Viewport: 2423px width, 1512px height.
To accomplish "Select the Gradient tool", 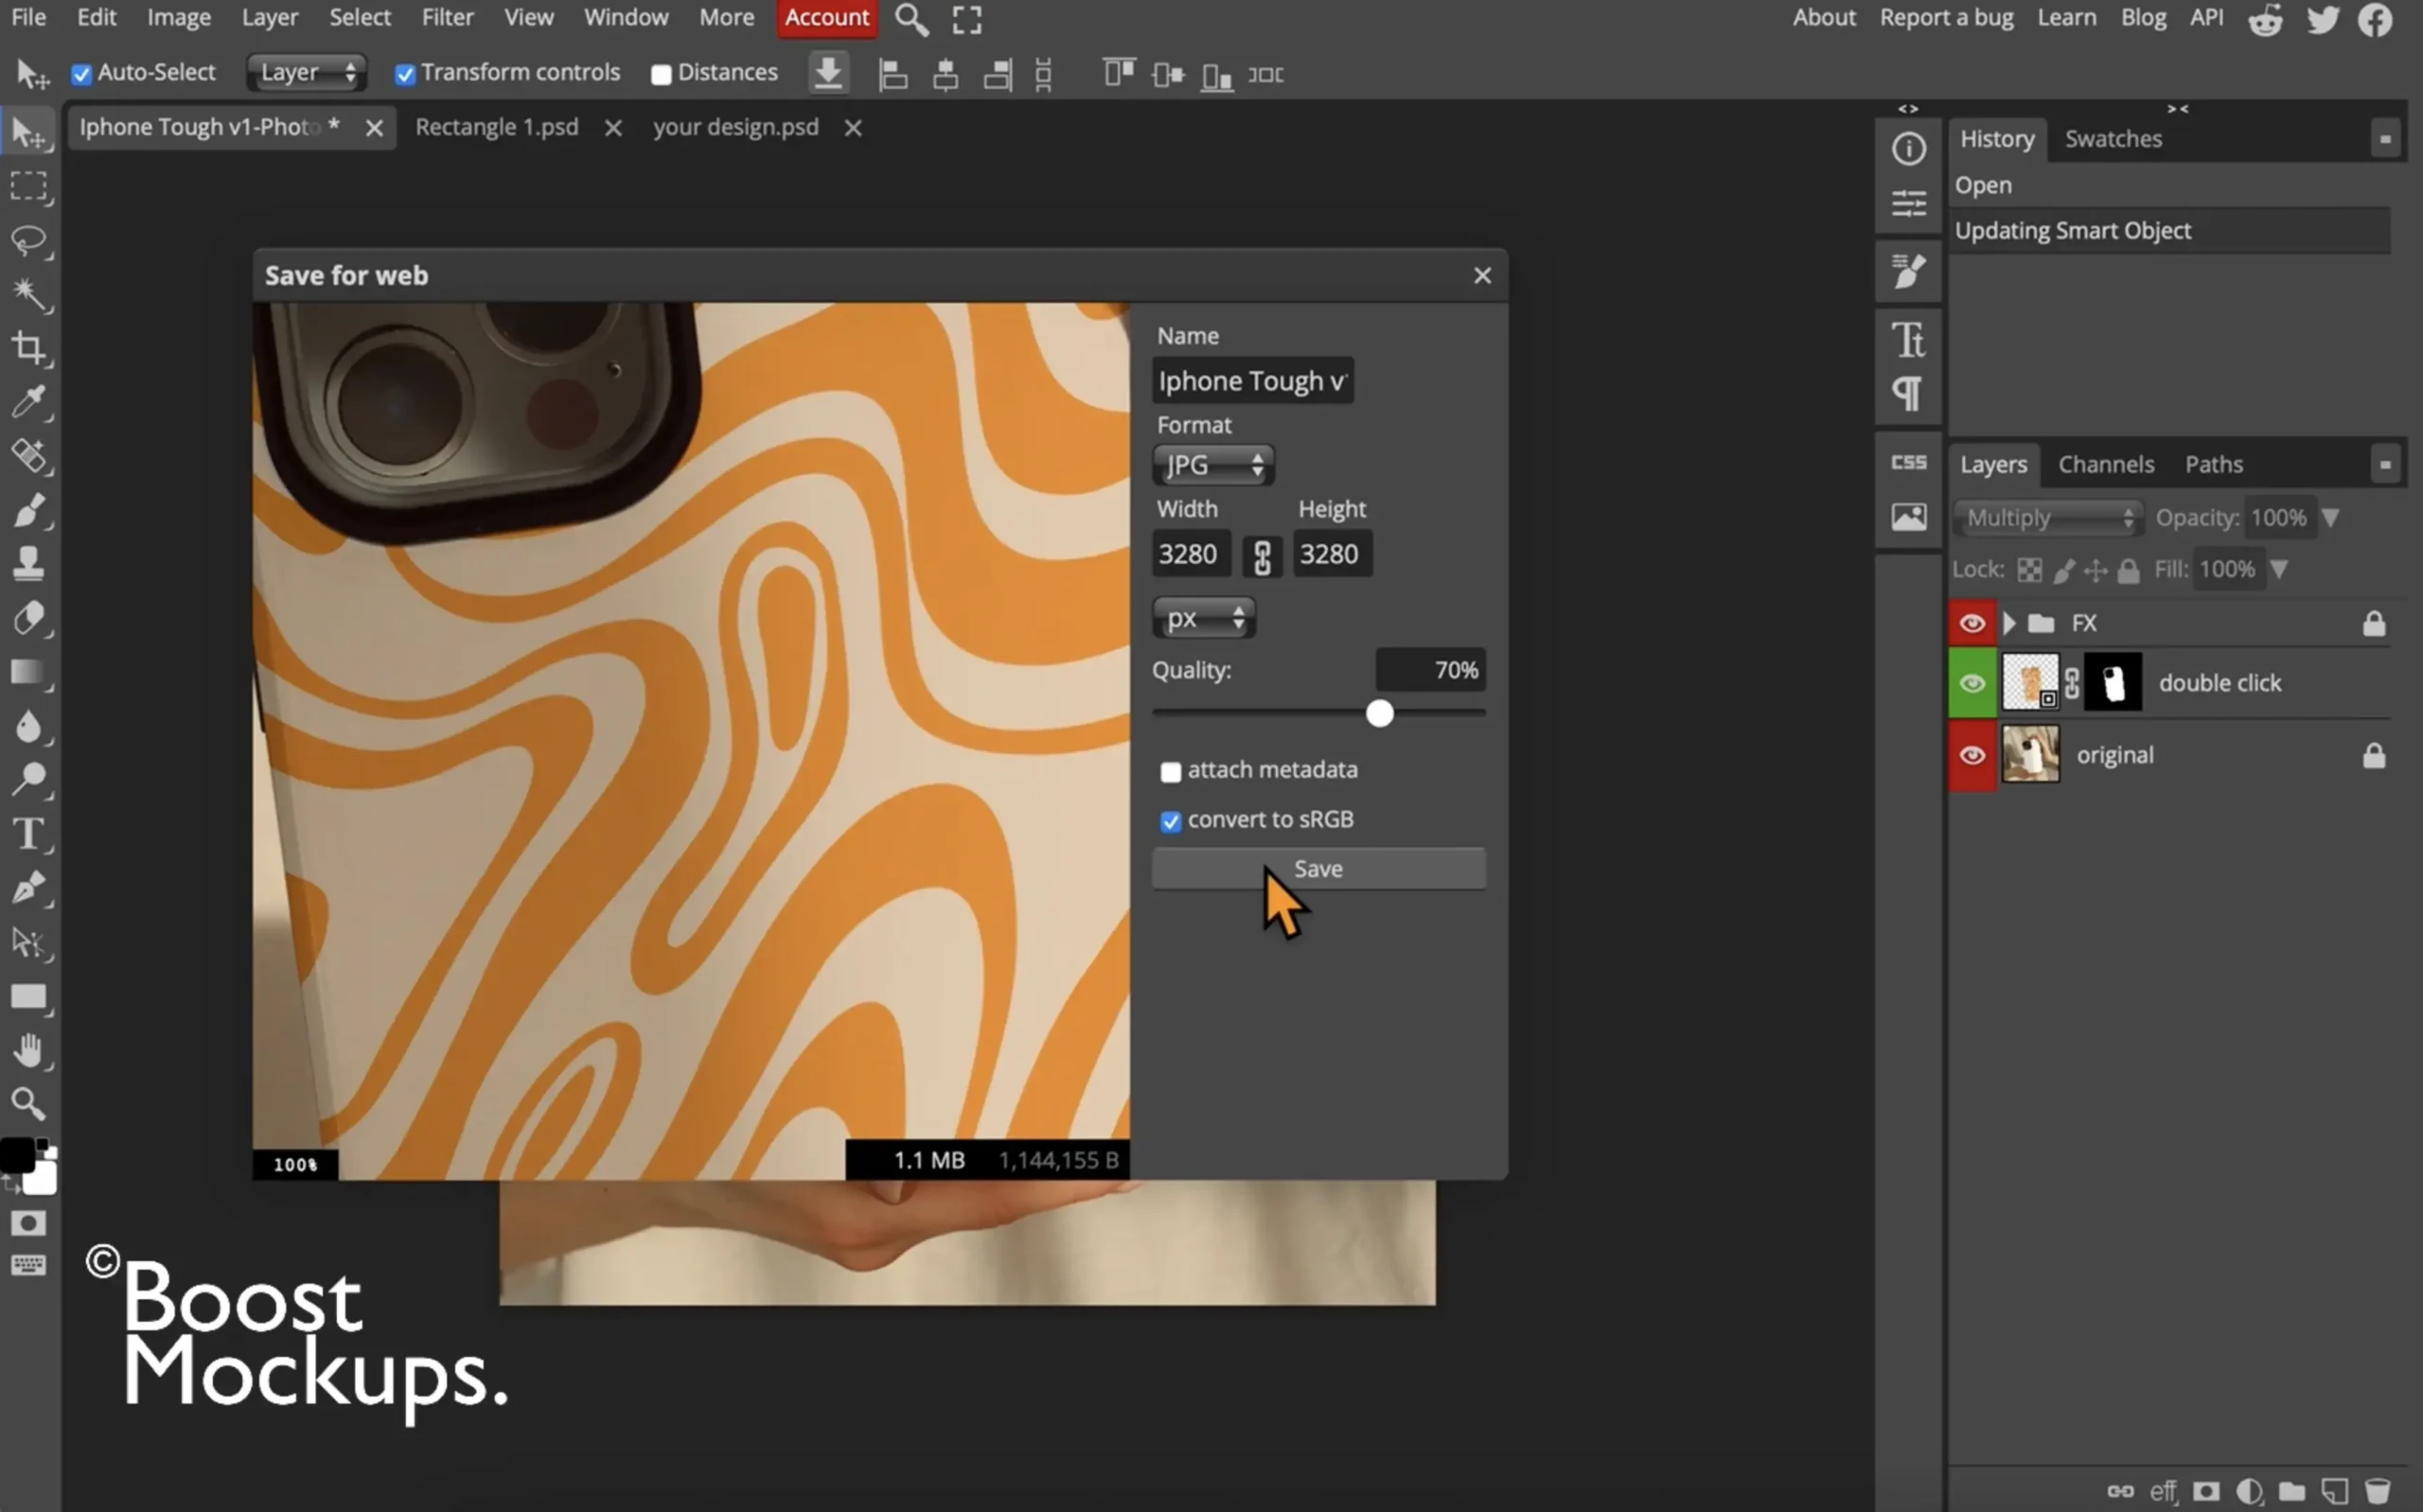I will coord(29,672).
